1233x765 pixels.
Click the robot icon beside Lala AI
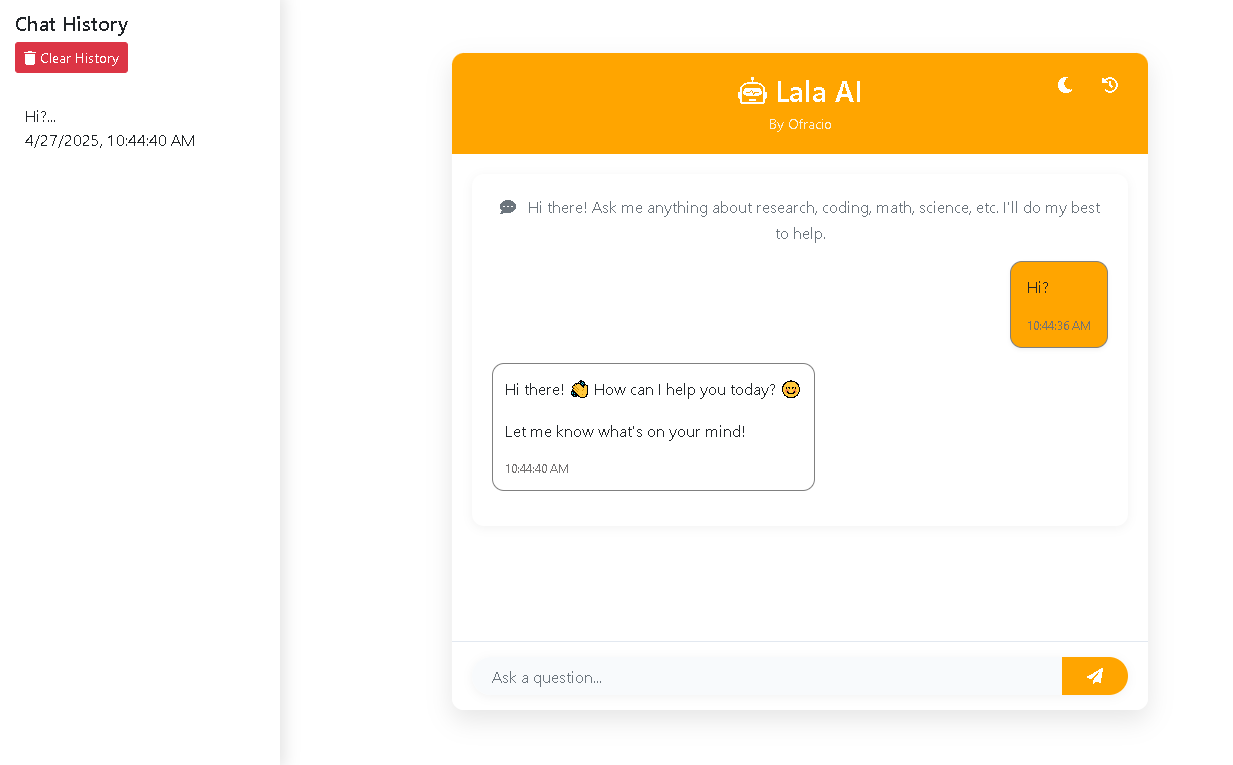(752, 92)
